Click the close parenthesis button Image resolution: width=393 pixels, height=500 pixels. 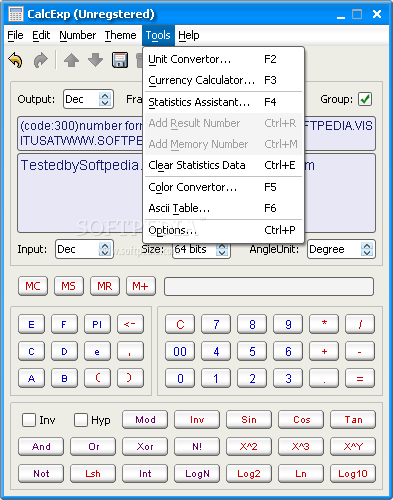[130, 378]
